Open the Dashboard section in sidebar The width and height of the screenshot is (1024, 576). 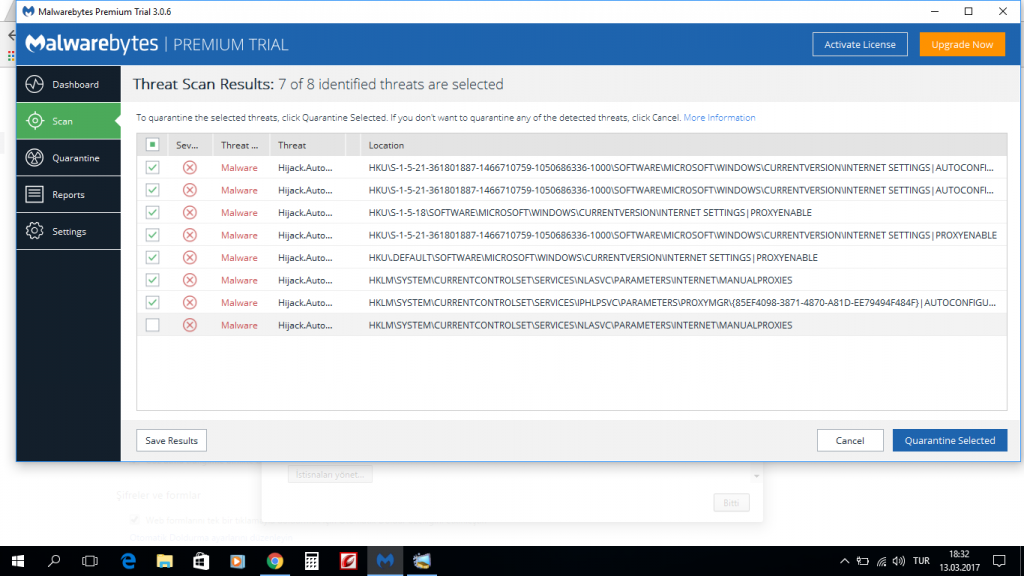tap(69, 84)
